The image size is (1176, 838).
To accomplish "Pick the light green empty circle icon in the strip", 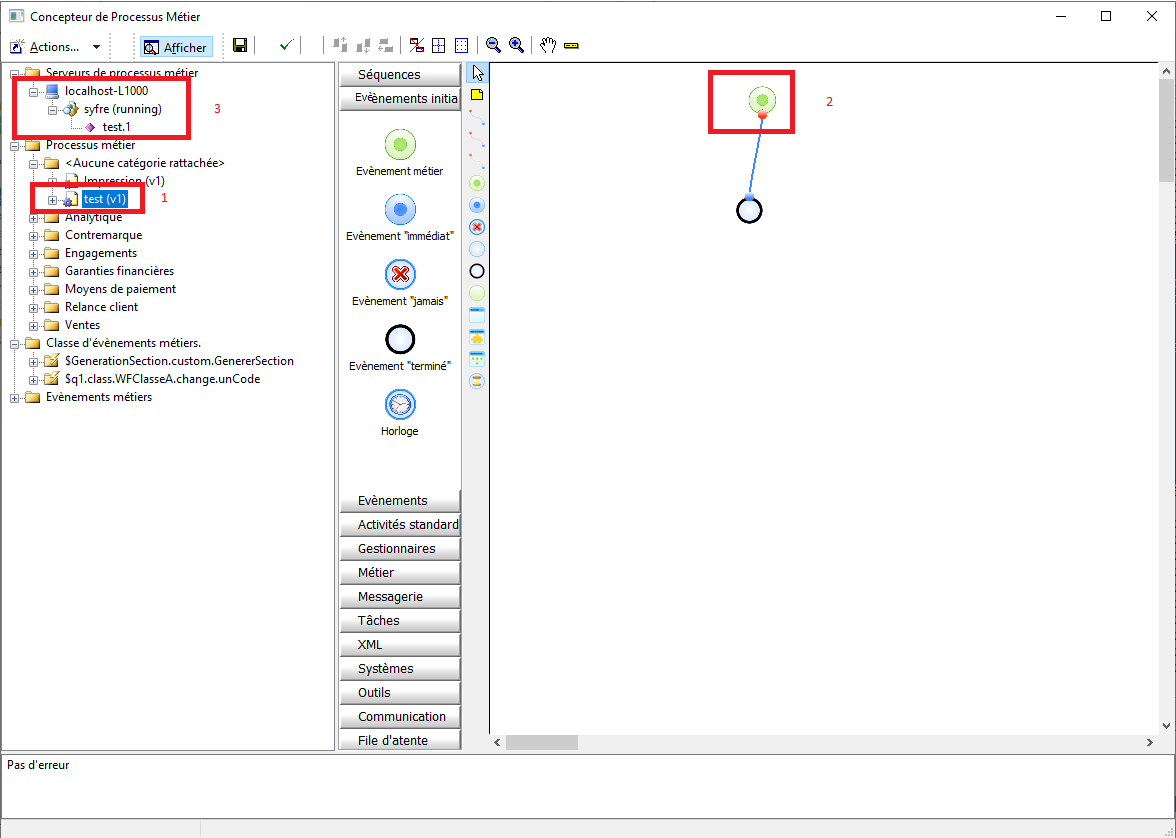I will click(476, 293).
